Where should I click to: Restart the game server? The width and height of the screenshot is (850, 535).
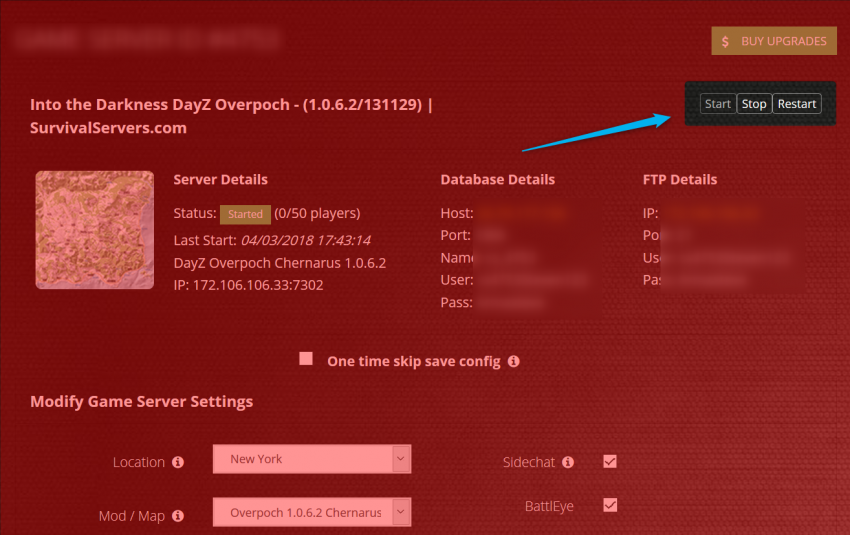tap(797, 104)
